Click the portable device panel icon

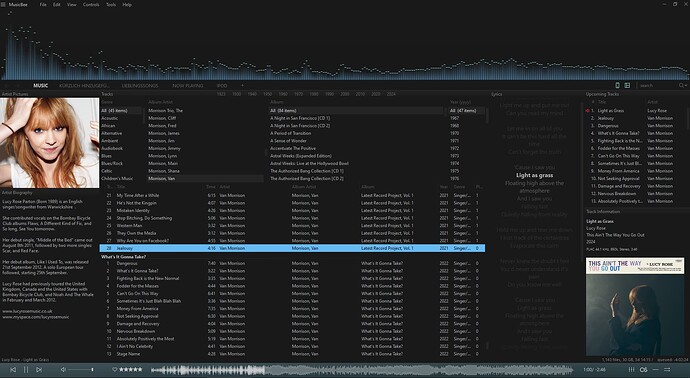(617, 85)
